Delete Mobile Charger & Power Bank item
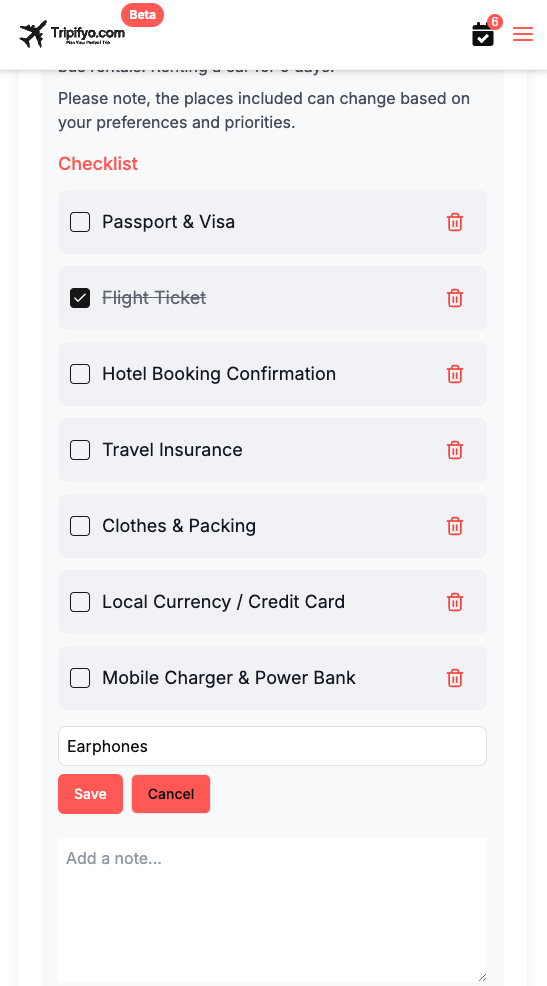547x986 pixels. point(455,678)
